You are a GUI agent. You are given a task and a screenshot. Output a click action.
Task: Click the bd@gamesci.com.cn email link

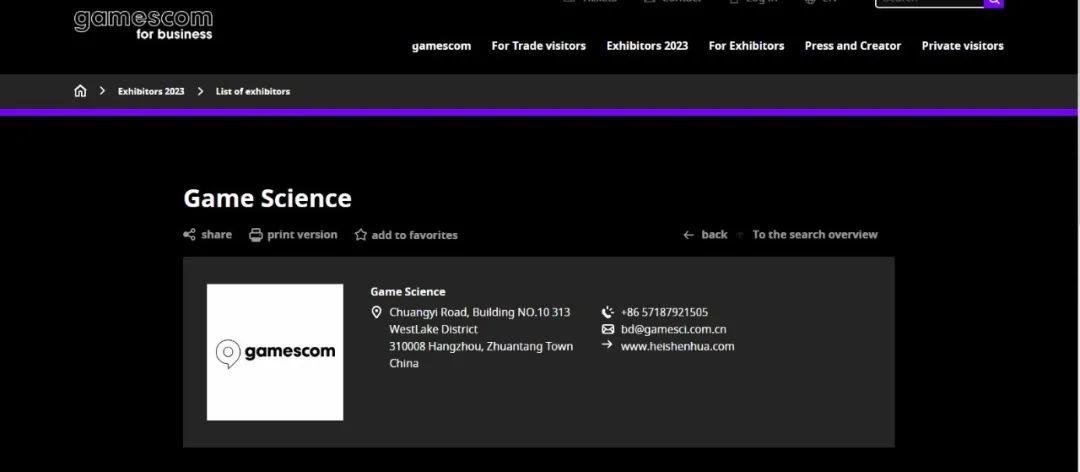pyautogui.click(x=674, y=329)
